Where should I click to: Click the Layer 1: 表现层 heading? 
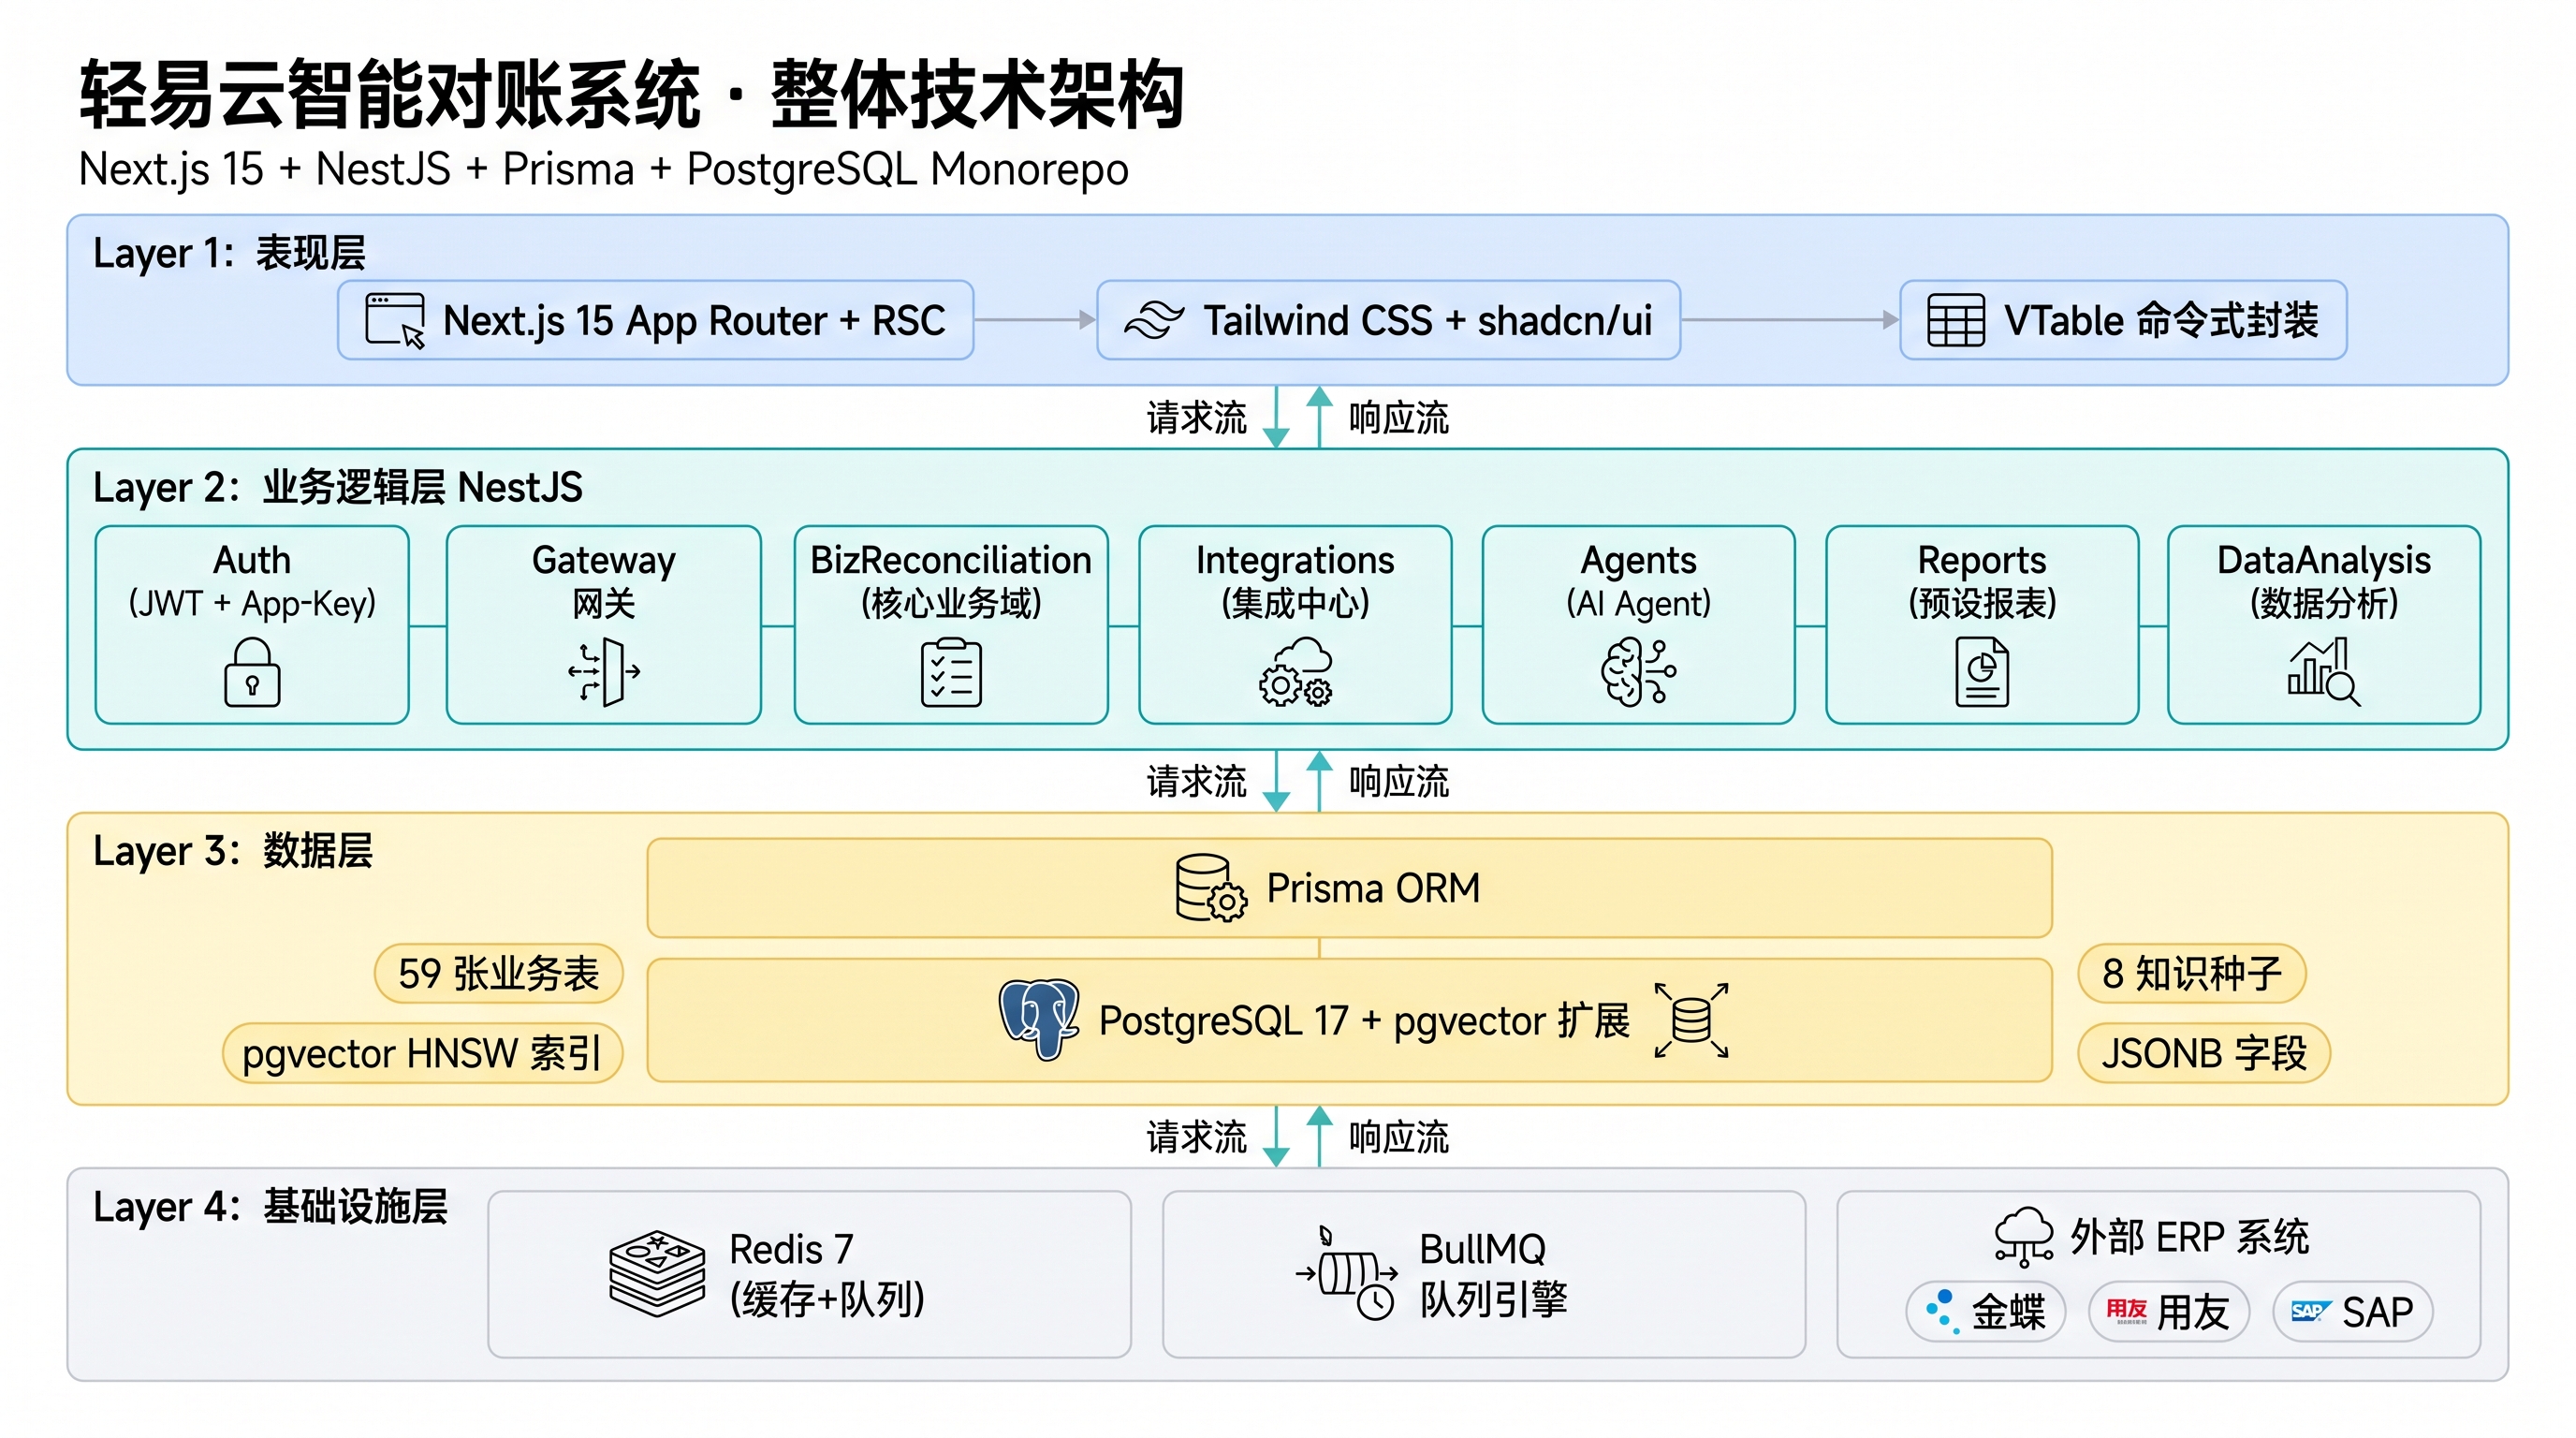coord(229,253)
